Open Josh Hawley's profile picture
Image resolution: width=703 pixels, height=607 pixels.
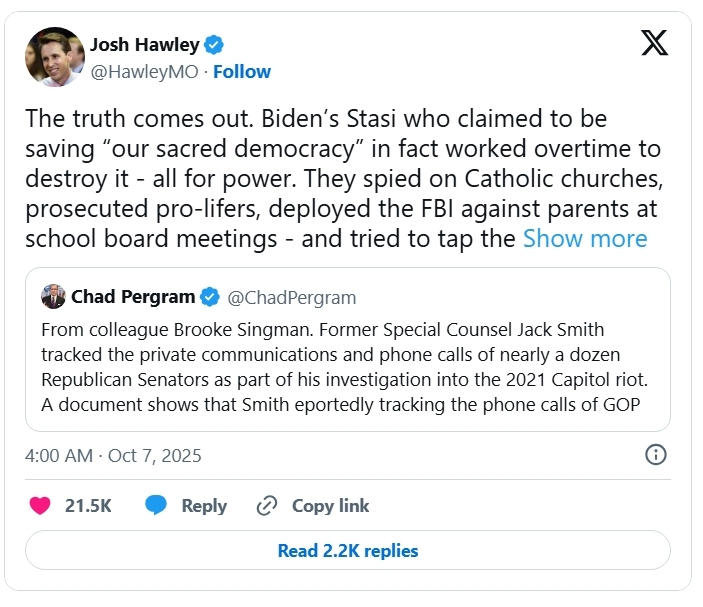(54, 57)
